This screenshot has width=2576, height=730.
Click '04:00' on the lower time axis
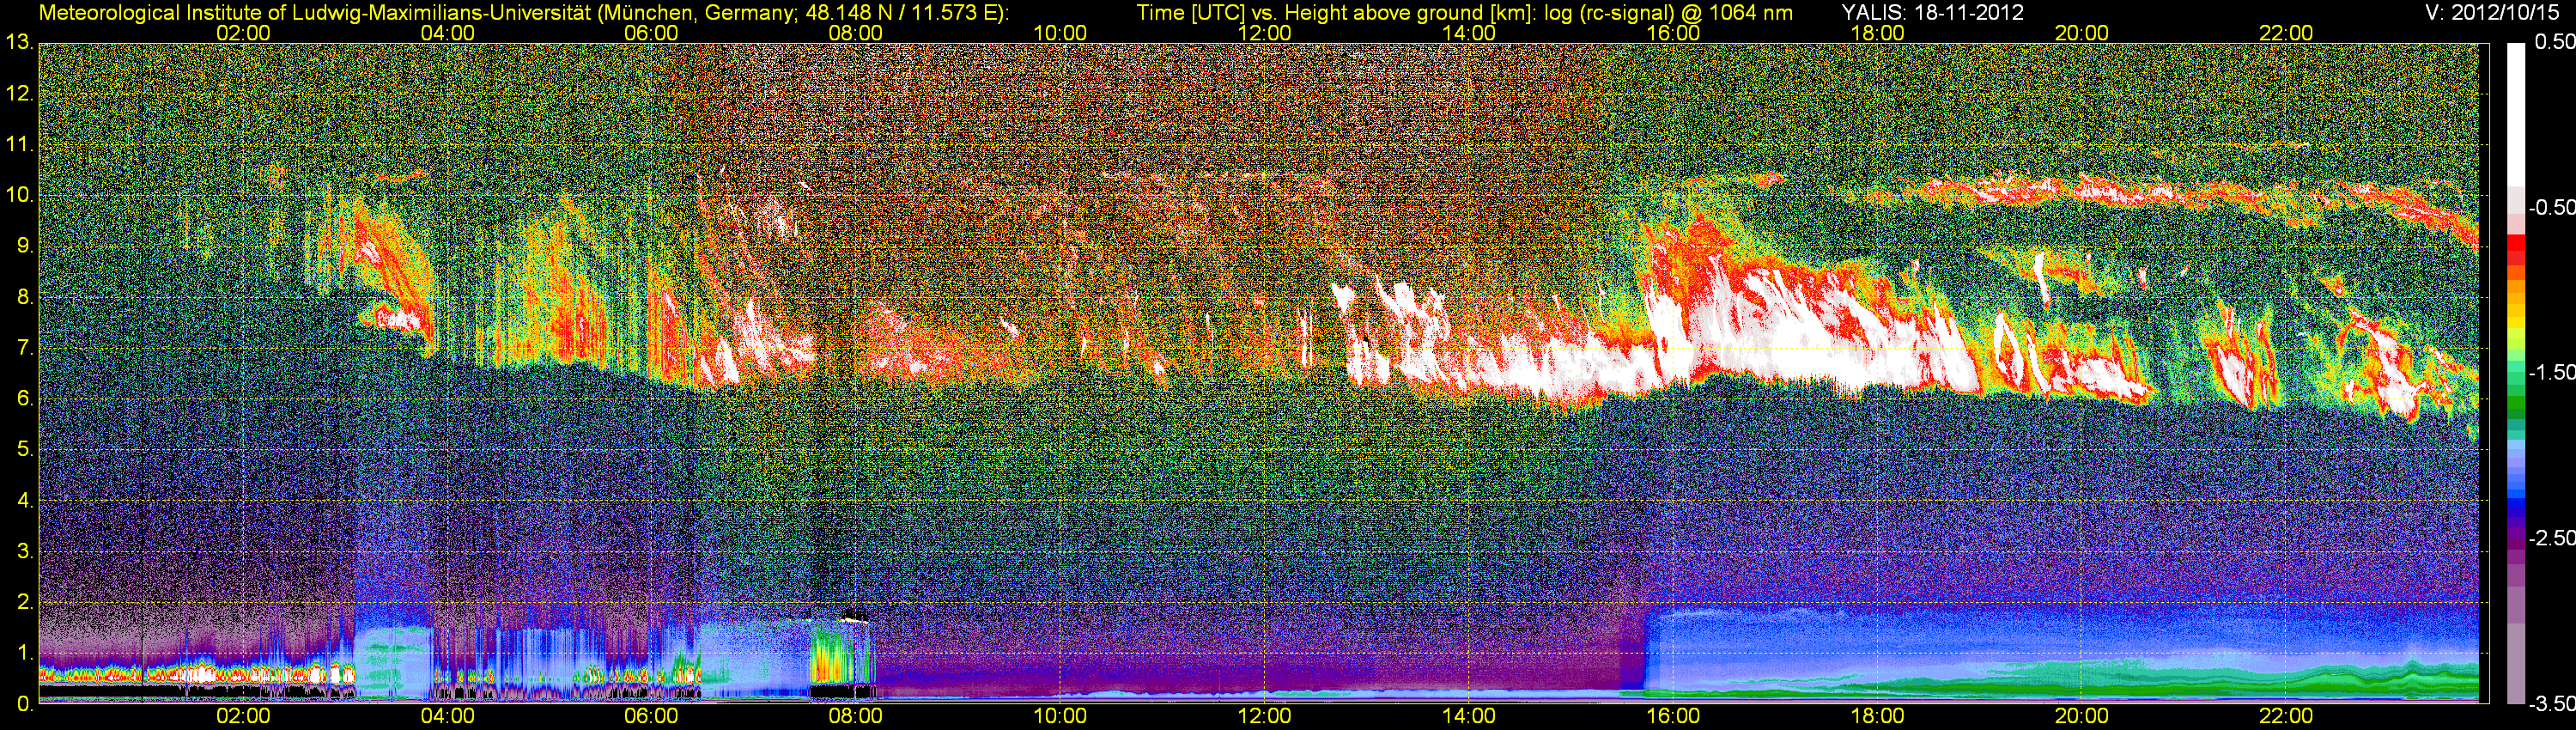point(447,717)
